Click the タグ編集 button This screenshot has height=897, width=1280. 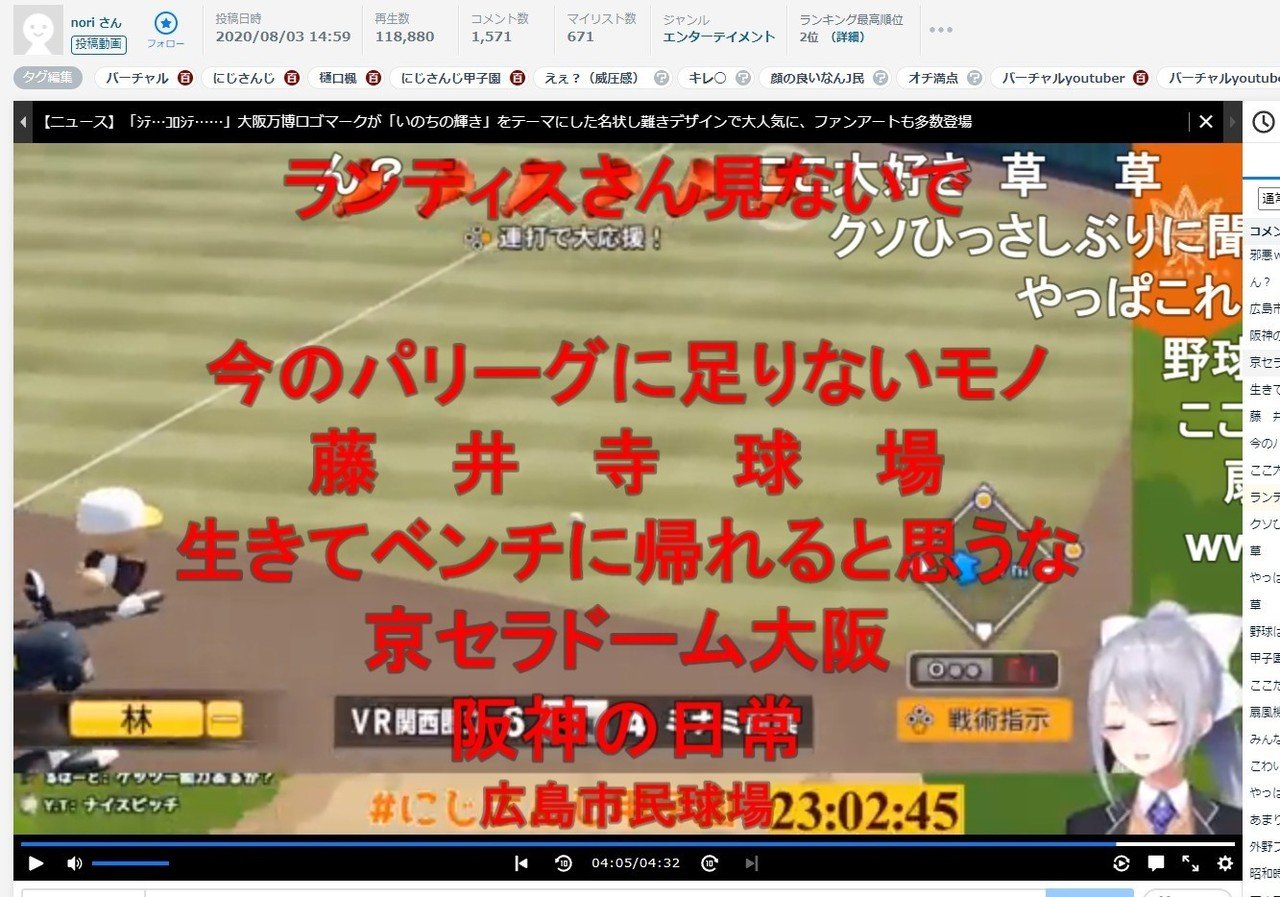click(x=49, y=77)
